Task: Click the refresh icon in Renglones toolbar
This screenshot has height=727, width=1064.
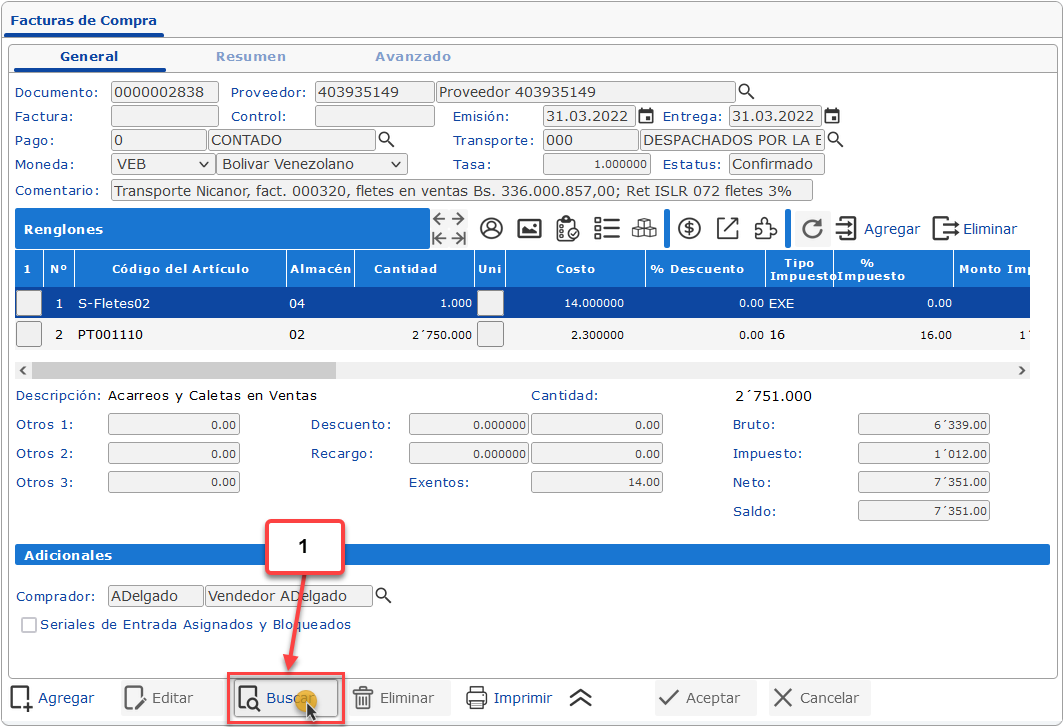Action: click(x=812, y=229)
